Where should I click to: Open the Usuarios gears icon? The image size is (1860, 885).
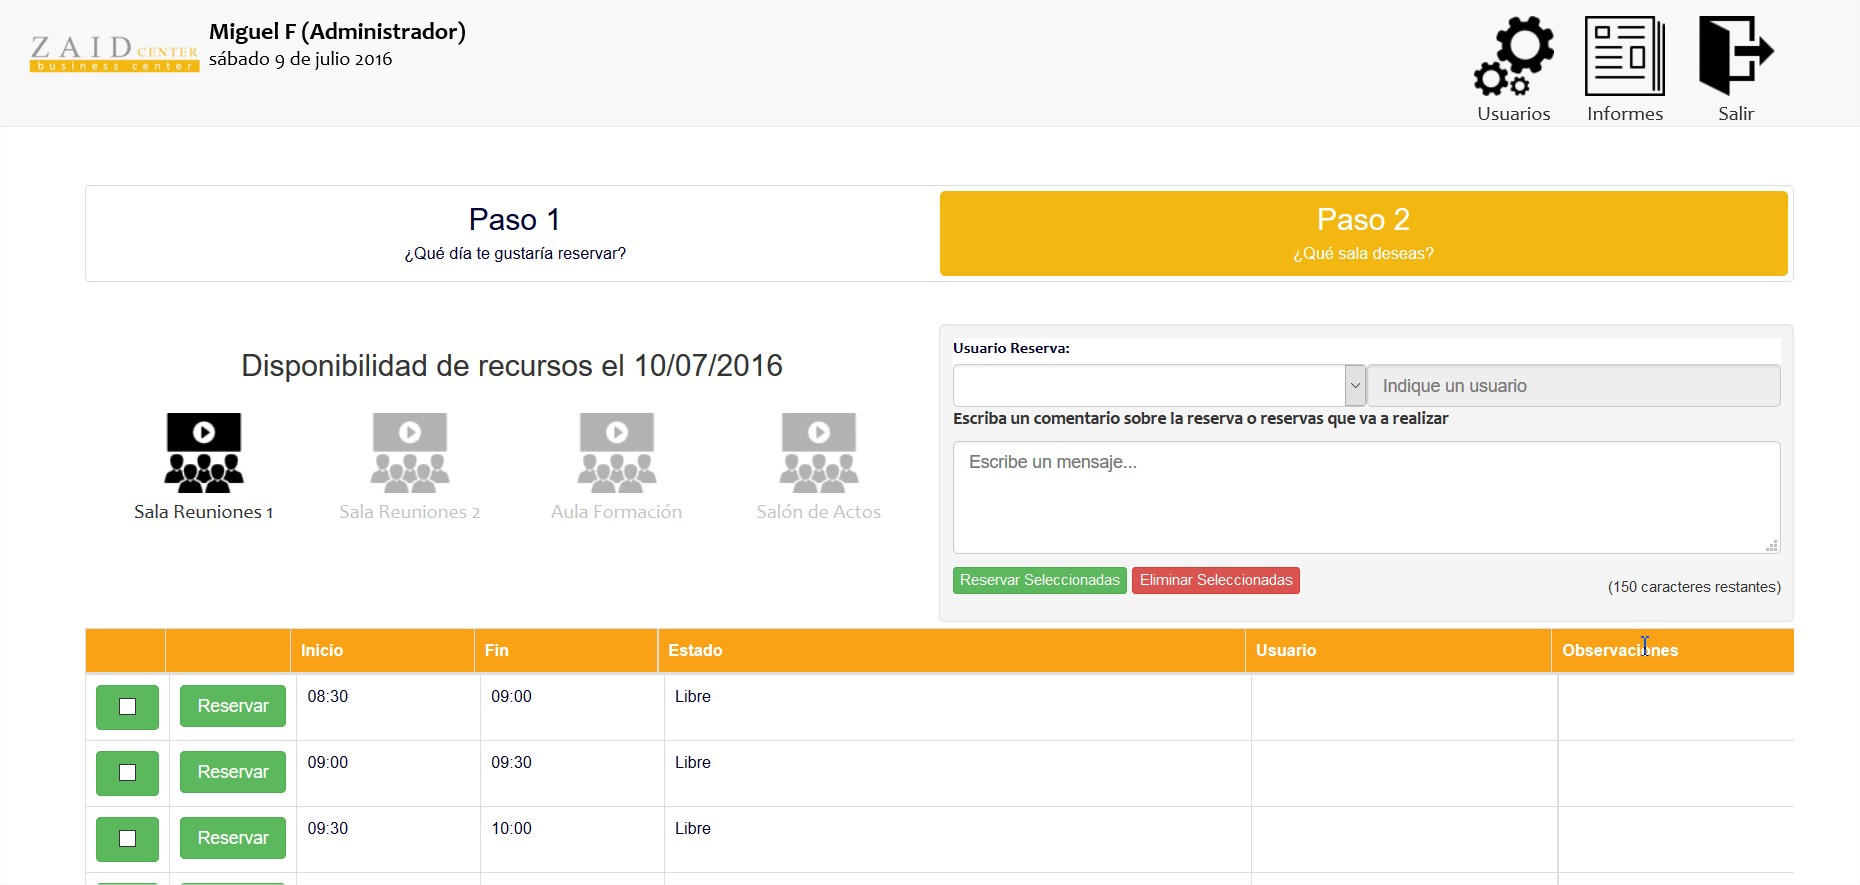point(1513,56)
